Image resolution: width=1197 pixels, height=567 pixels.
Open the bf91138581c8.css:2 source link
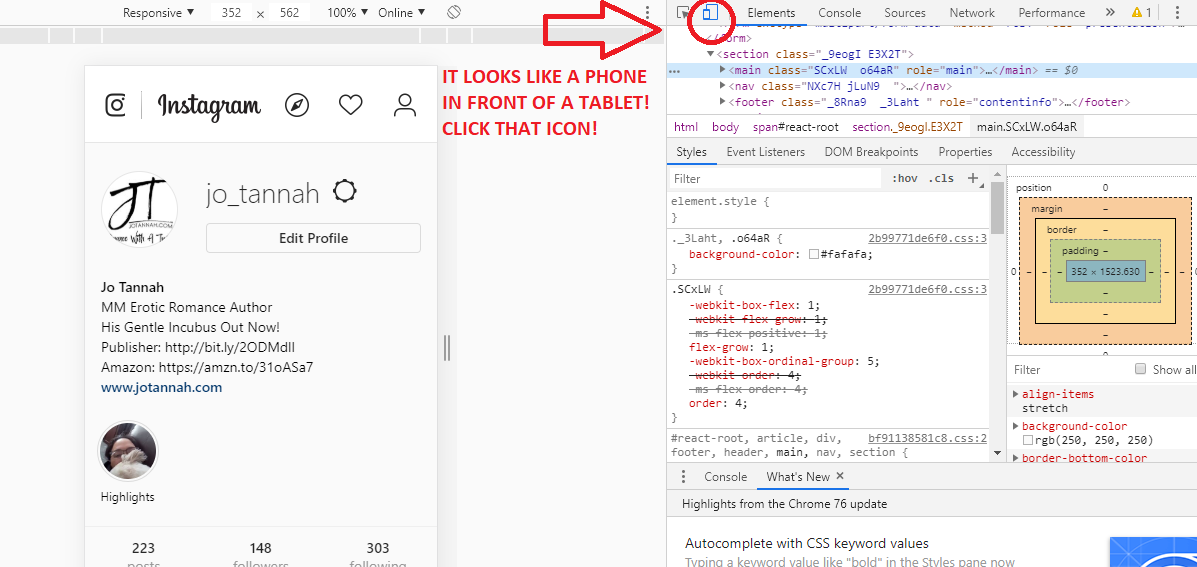click(x=928, y=438)
